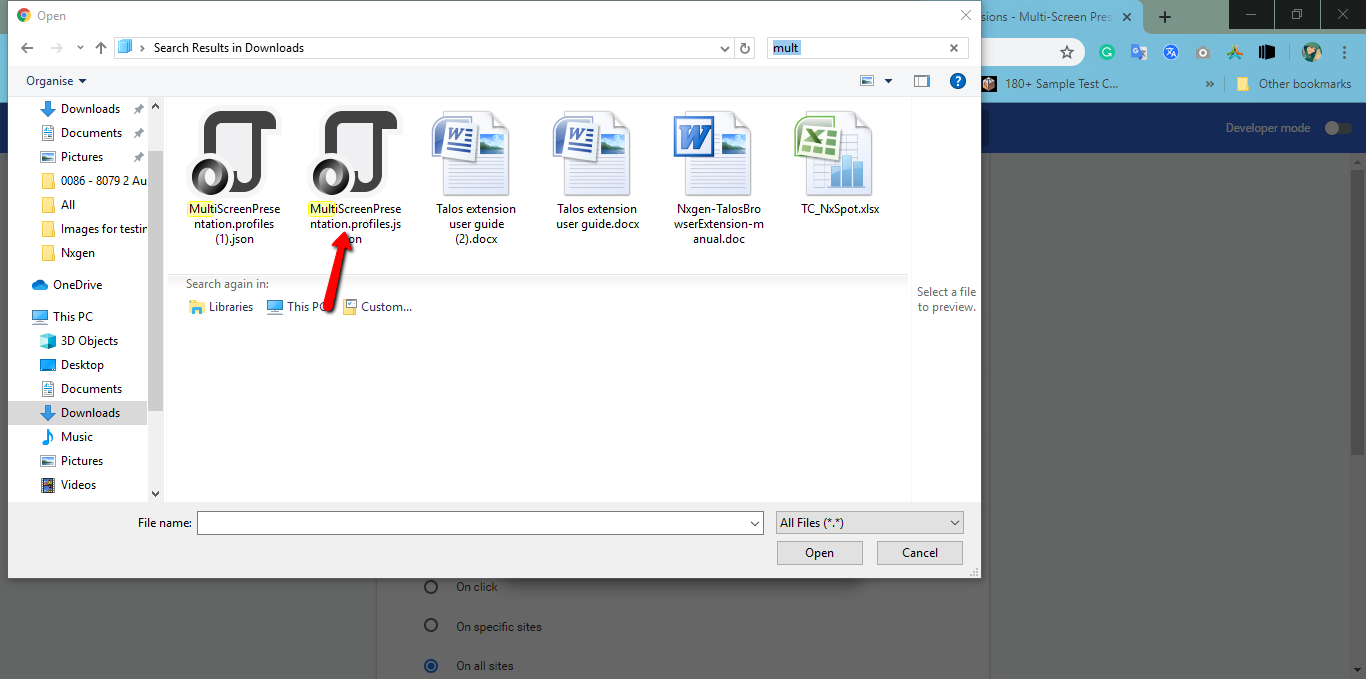The image size is (1366, 679).
Task: Open the view options dropdown arrow
Action: tap(888, 81)
